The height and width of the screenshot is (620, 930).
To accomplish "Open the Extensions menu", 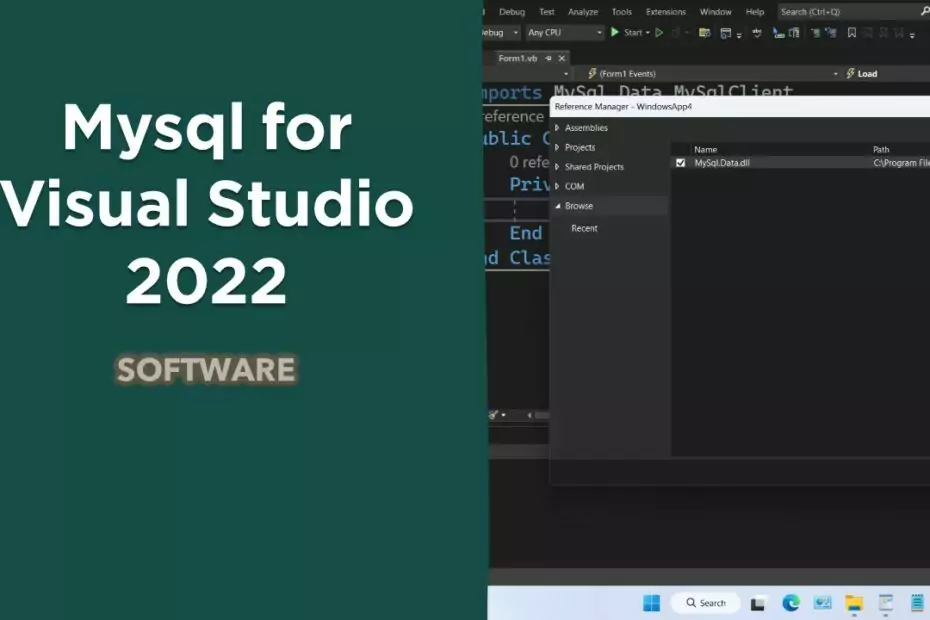I will (x=665, y=12).
